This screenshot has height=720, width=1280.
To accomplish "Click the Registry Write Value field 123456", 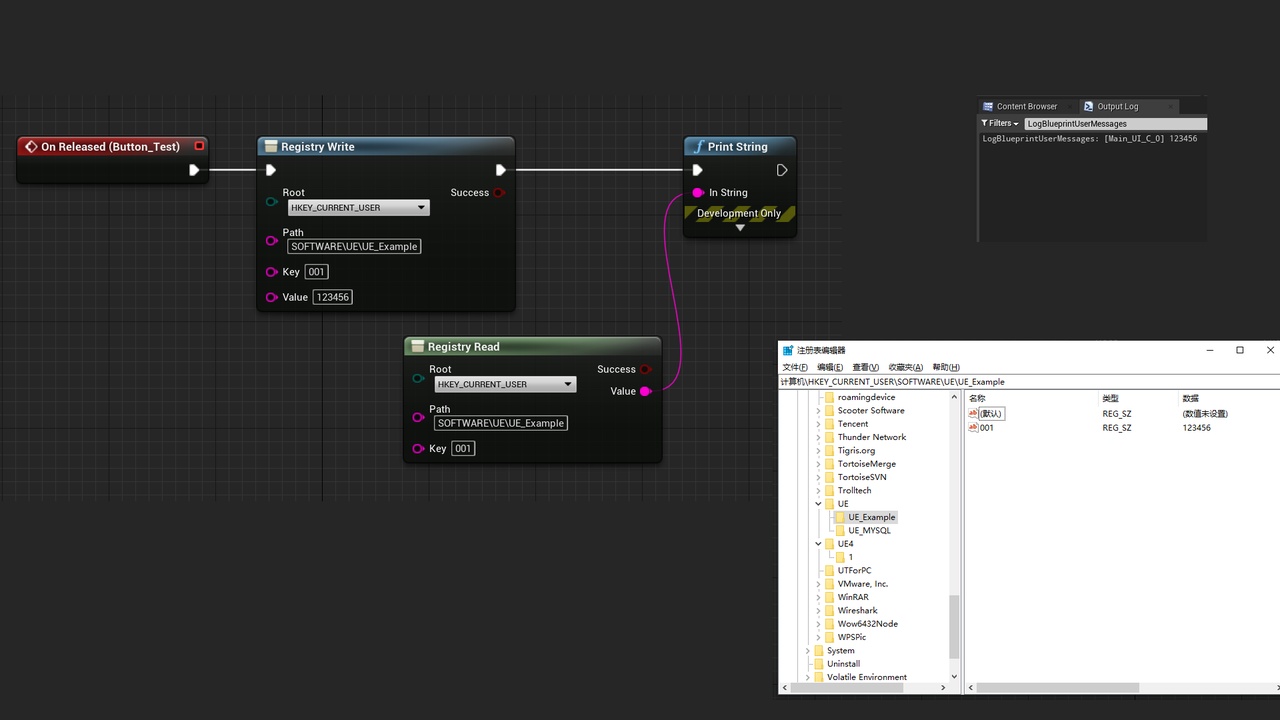I will (333, 297).
